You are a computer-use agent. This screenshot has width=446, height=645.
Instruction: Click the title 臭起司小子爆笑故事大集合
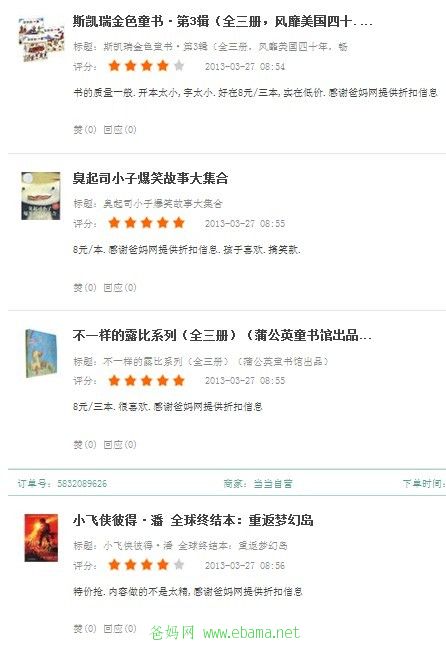[150, 179]
